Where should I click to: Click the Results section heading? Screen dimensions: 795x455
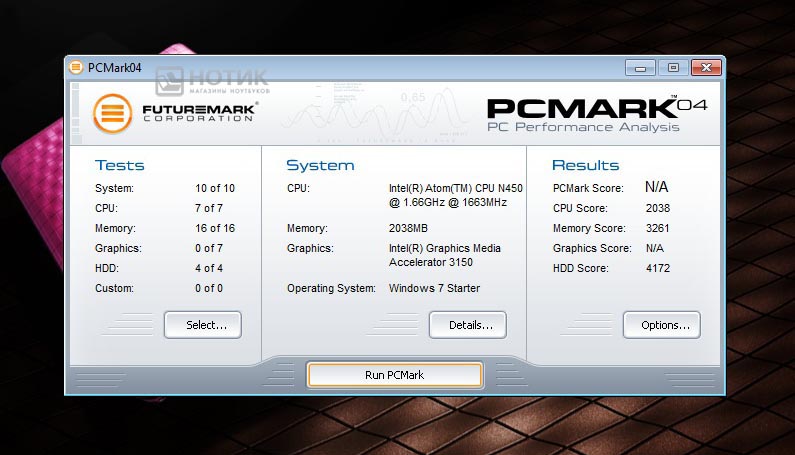[x=586, y=165]
